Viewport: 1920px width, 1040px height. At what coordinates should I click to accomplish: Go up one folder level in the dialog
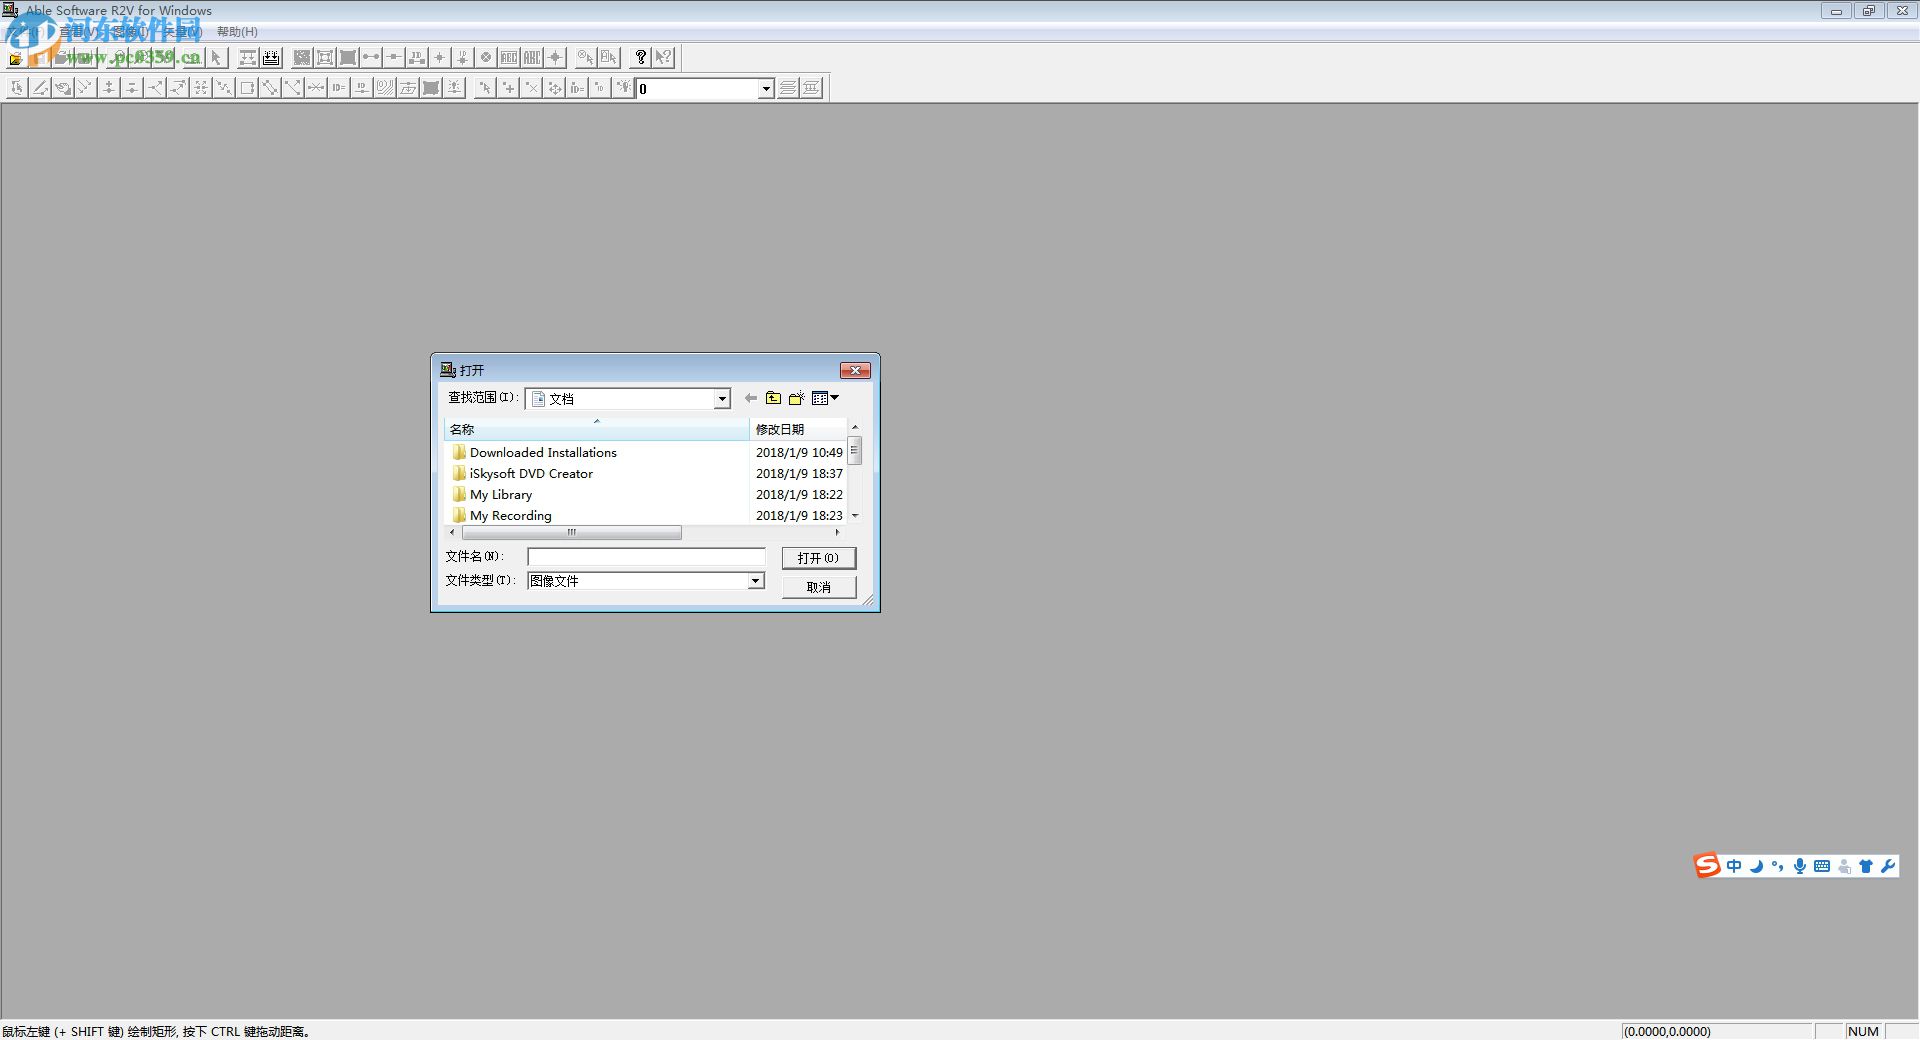pos(774,397)
